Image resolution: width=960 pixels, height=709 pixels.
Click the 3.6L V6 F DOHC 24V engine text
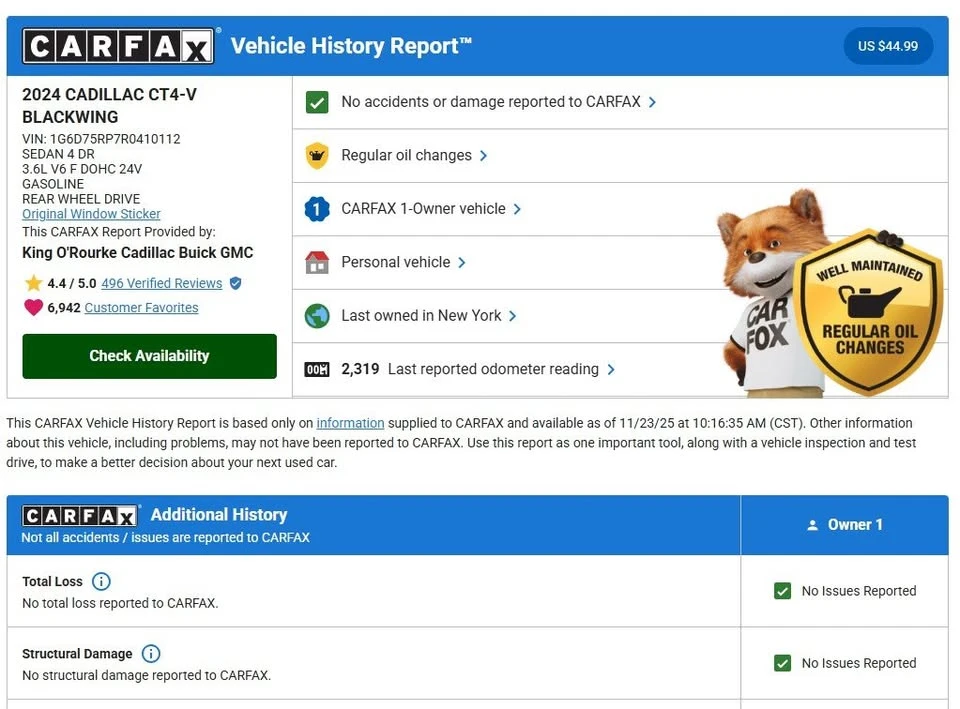coord(82,169)
